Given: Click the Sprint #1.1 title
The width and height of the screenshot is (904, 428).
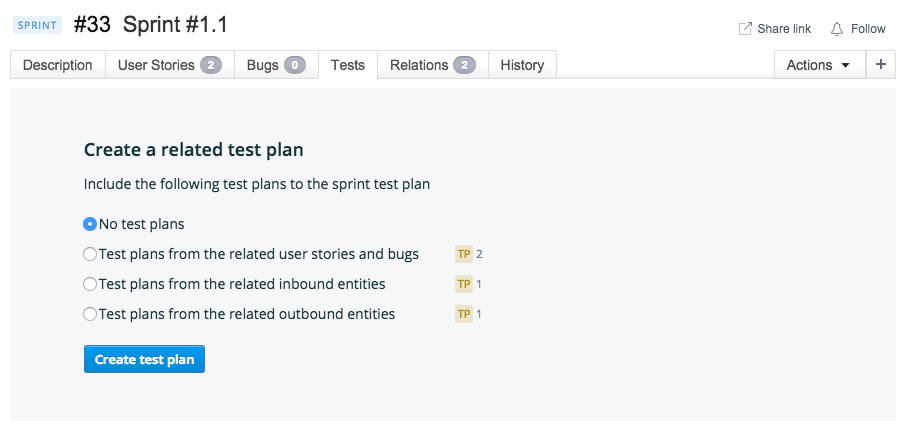Looking at the screenshot, I should (x=175, y=25).
